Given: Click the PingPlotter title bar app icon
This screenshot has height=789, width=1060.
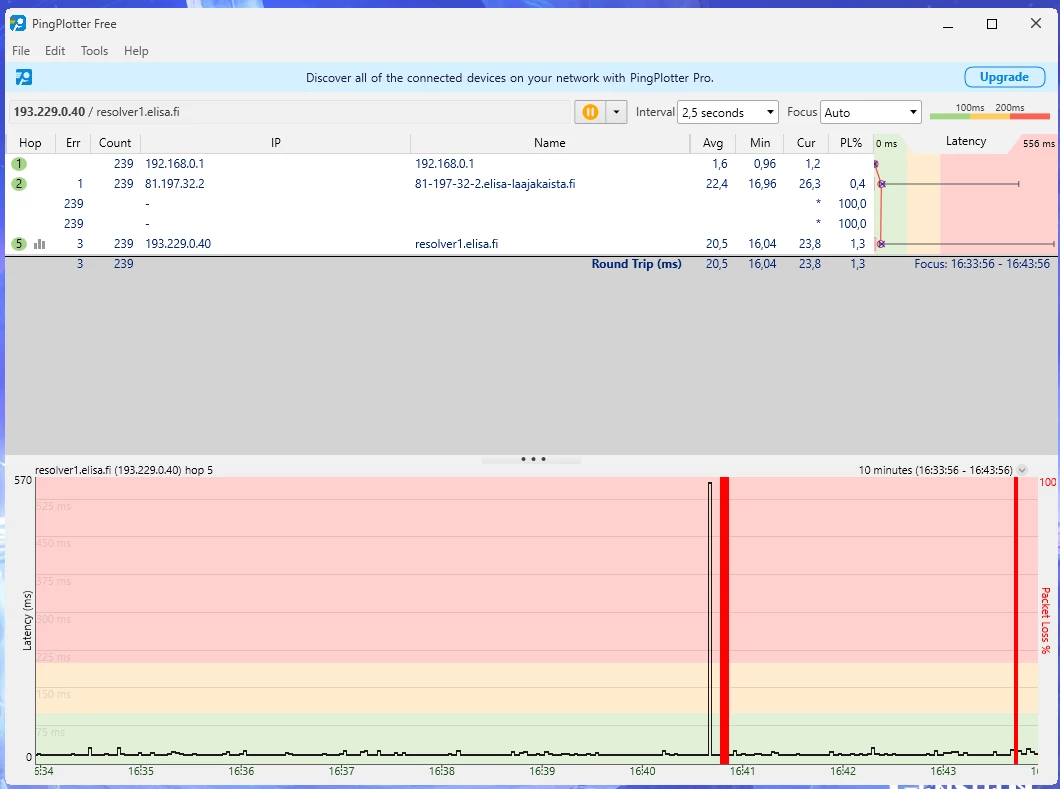Looking at the screenshot, I should coord(18,24).
